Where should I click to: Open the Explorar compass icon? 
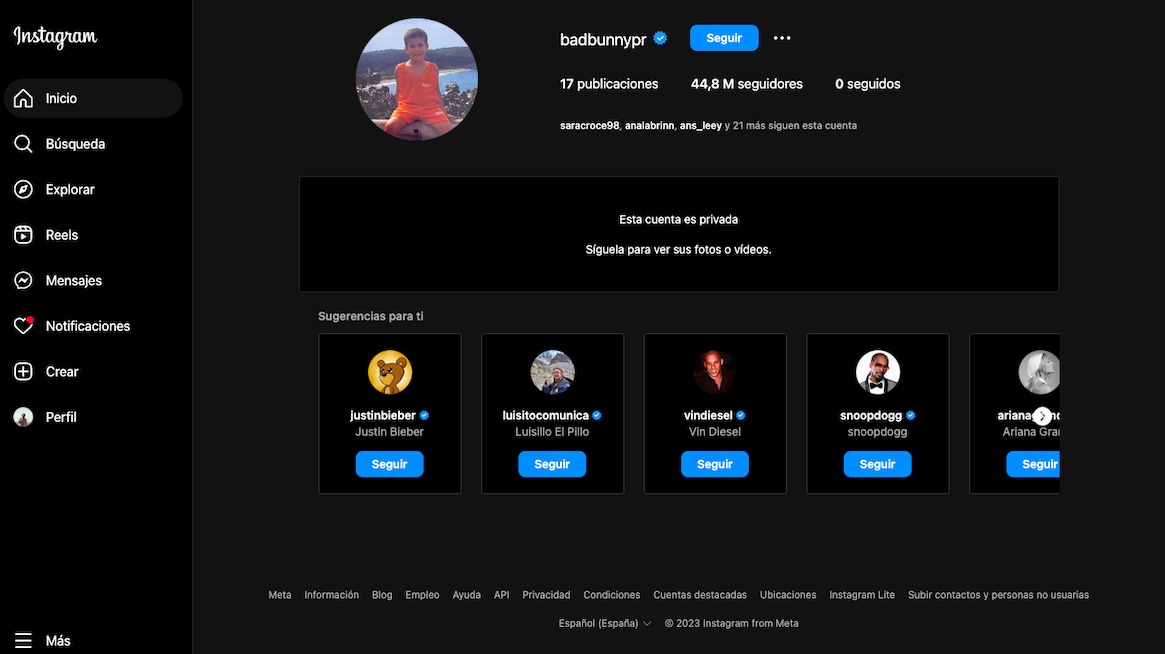pos(23,190)
